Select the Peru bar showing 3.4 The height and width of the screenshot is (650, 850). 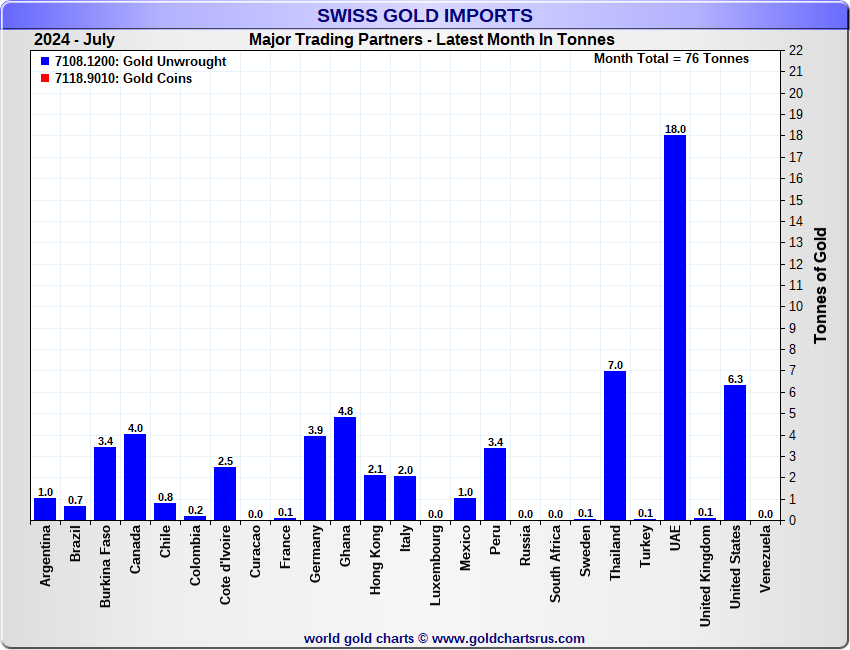495,484
